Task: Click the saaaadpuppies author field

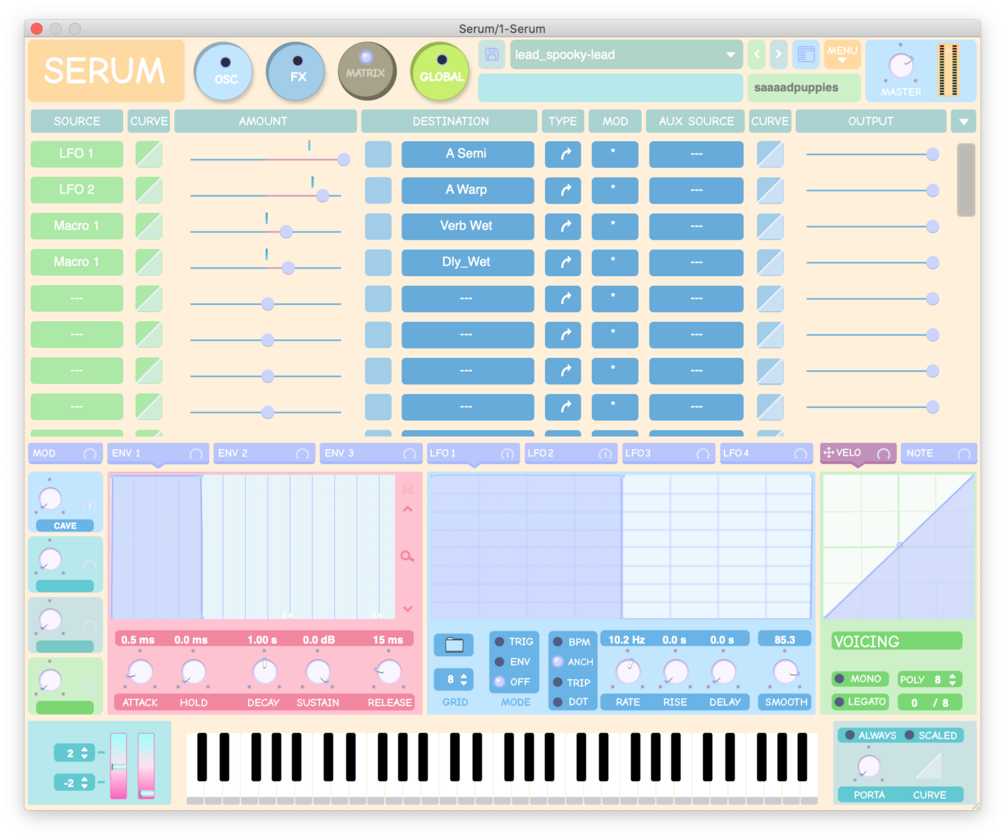Action: click(804, 88)
